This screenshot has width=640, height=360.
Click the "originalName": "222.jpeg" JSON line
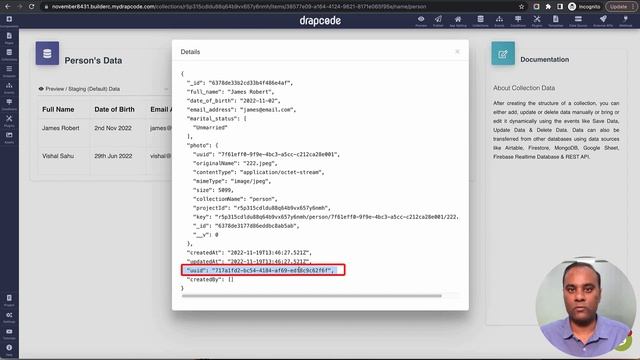tap(235, 163)
